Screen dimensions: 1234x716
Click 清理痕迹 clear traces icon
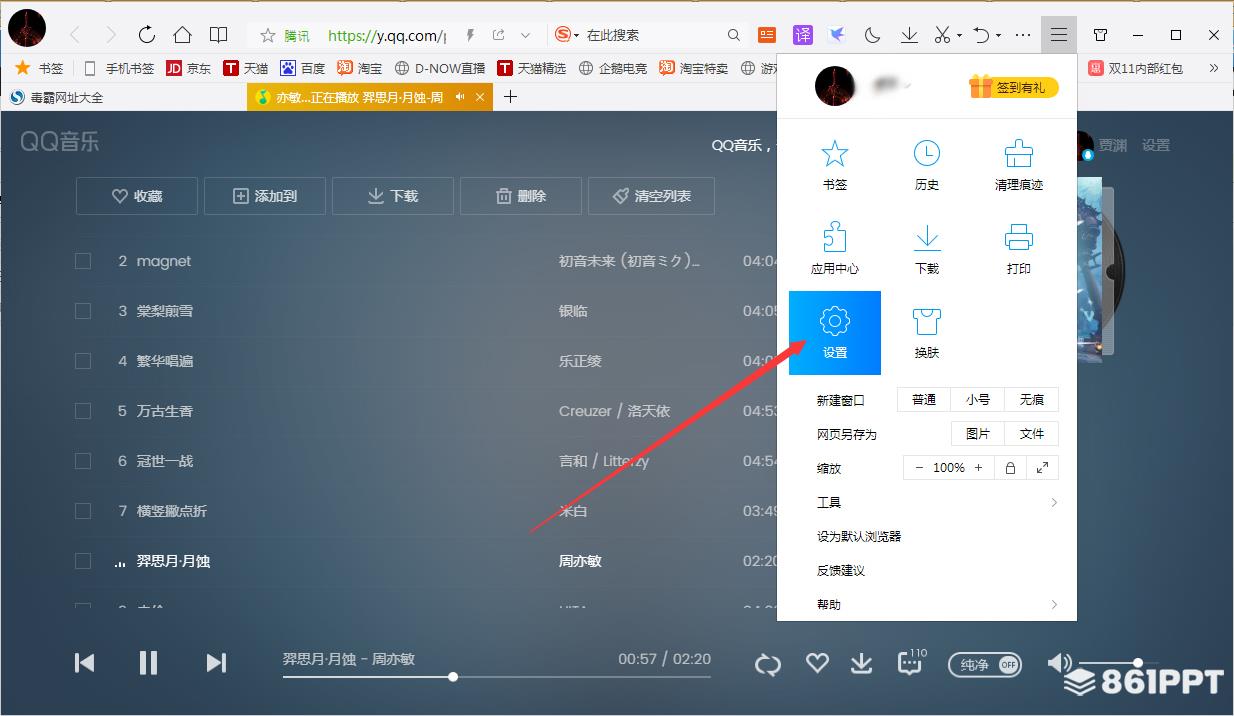[1018, 165]
